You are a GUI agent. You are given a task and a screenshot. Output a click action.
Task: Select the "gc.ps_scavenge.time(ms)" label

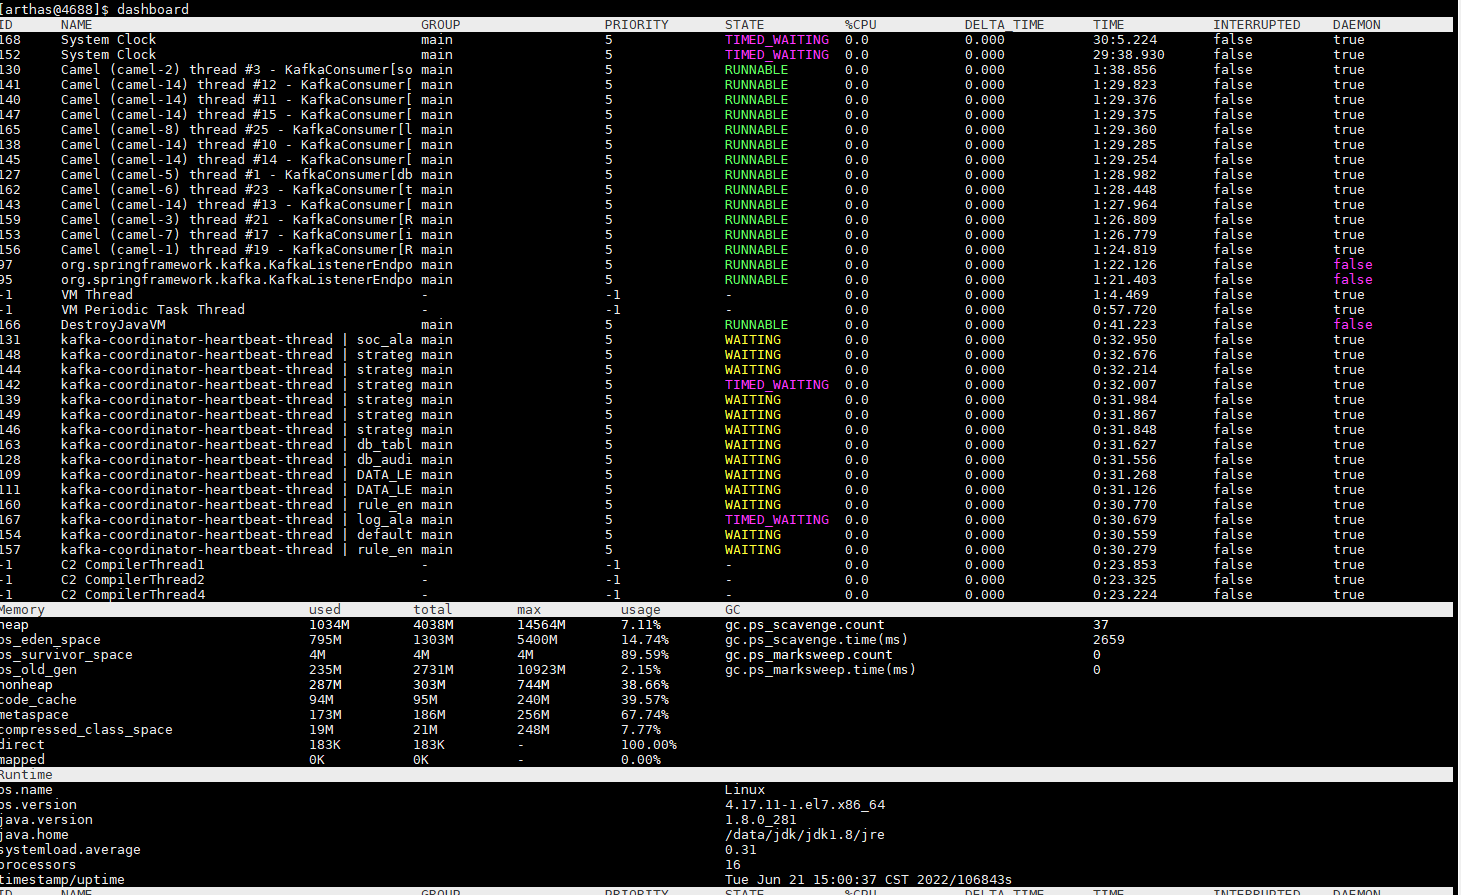tap(816, 640)
